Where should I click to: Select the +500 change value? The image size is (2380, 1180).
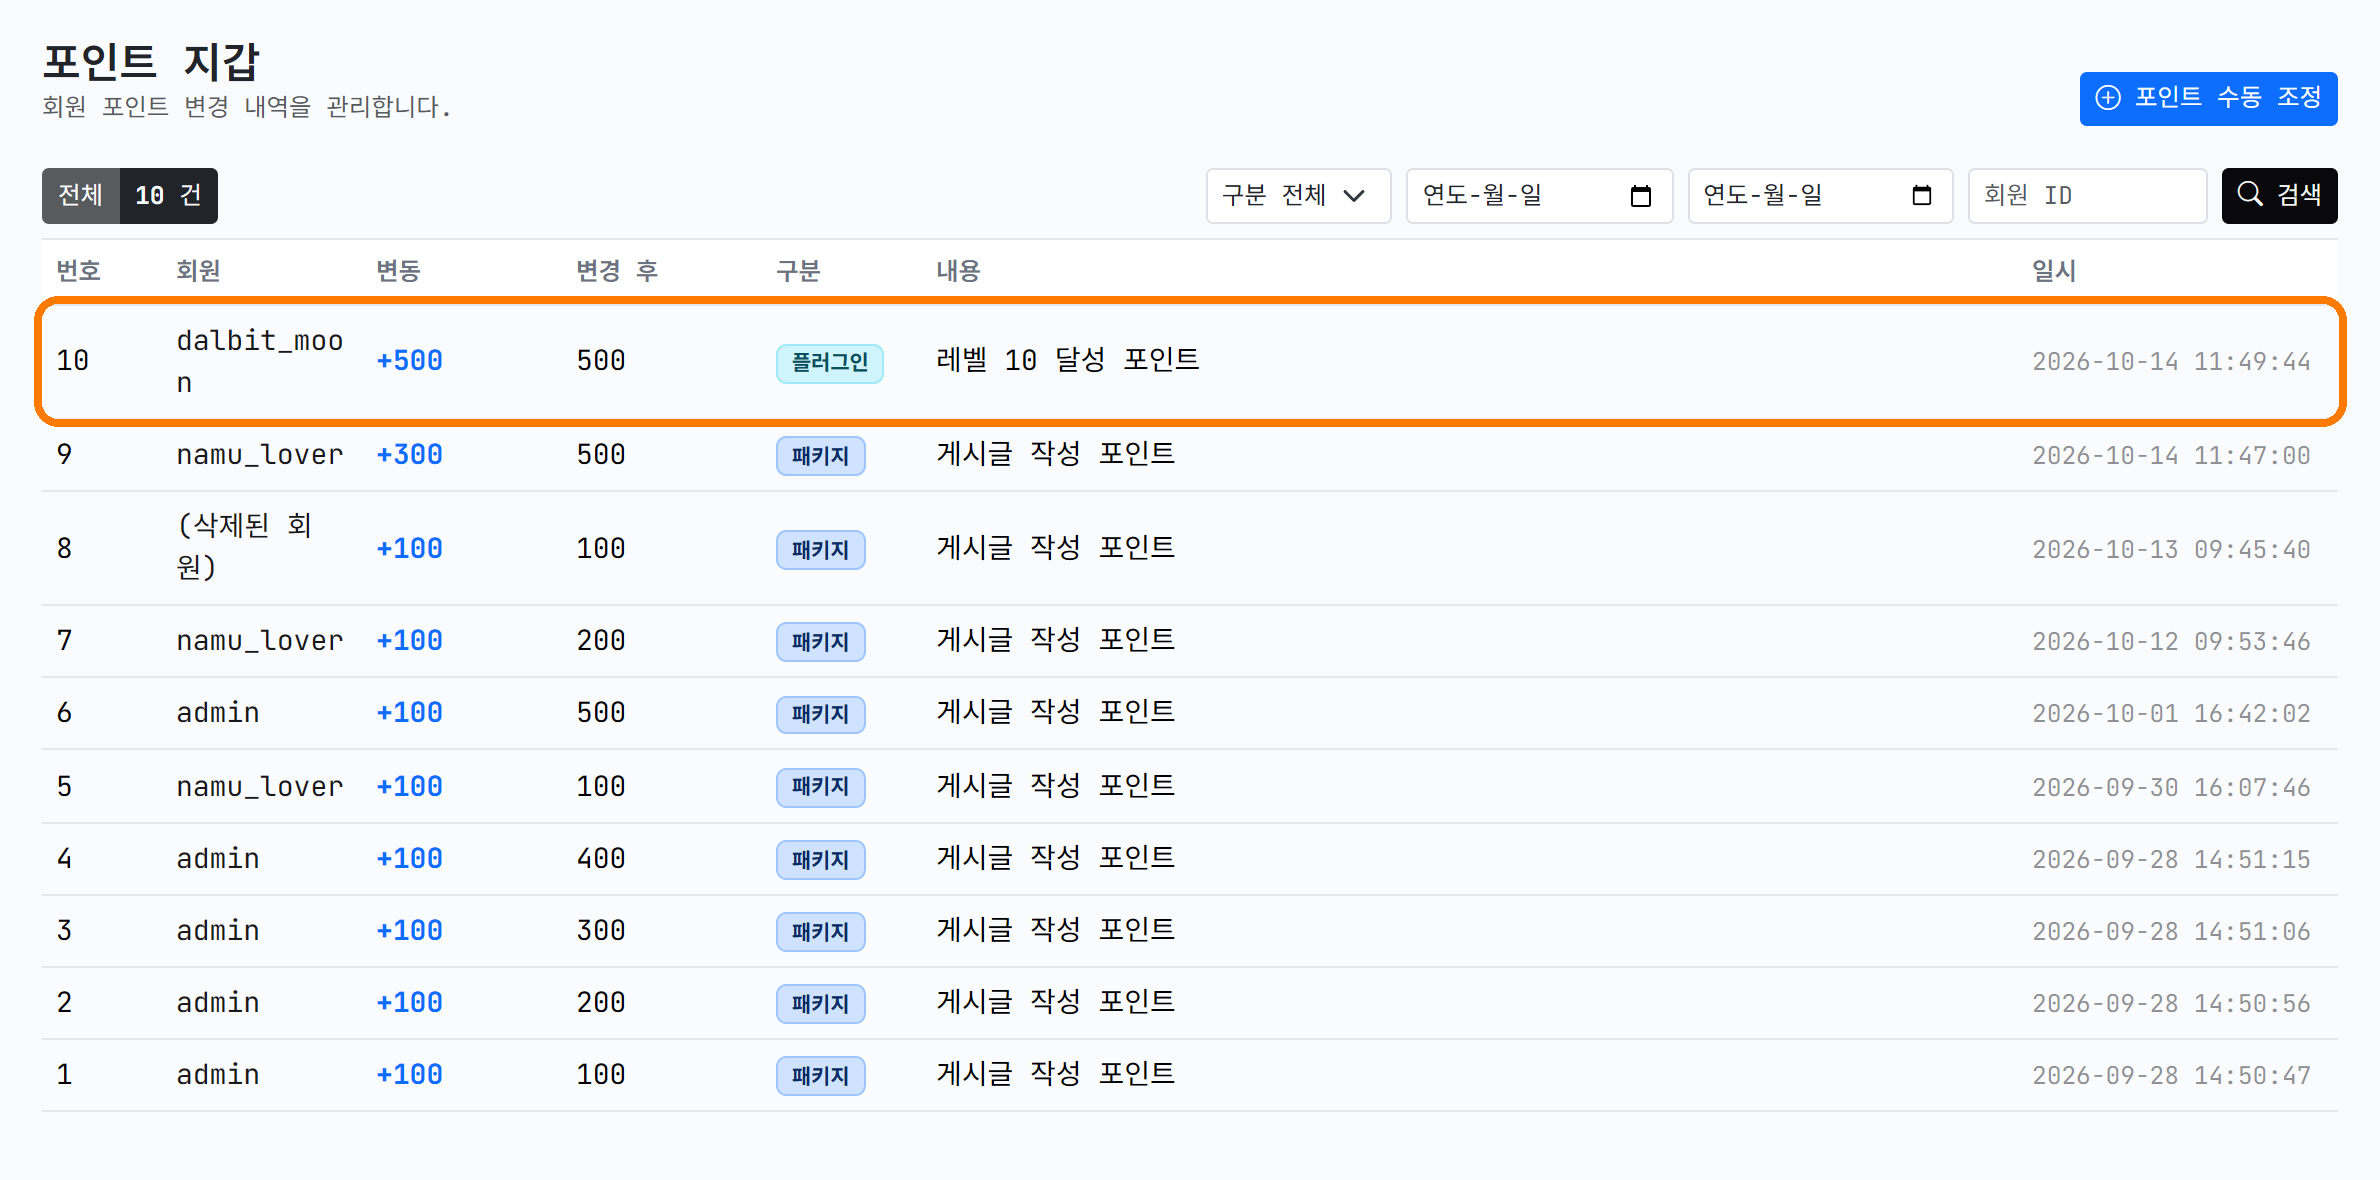tap(409, 361)
